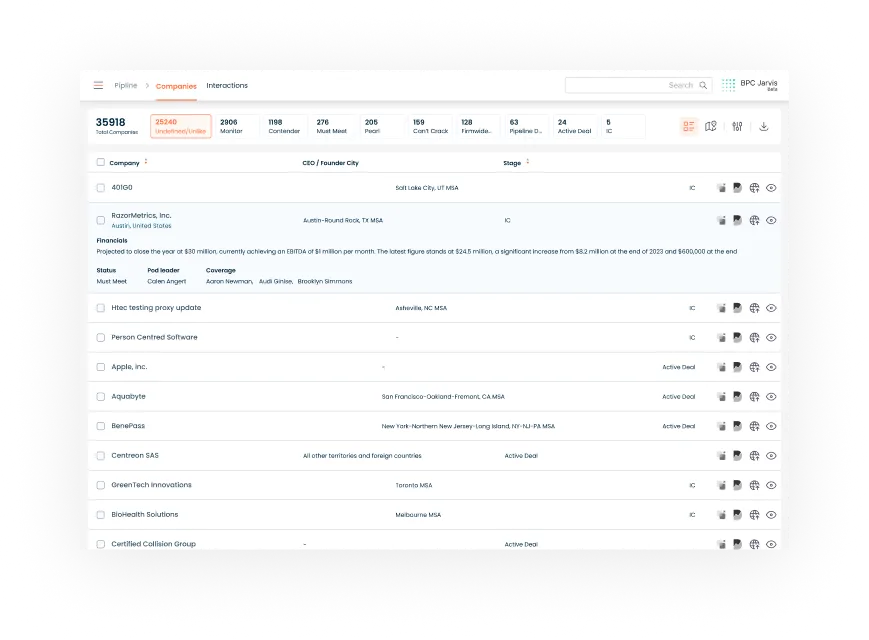Check the RazorMetrics, Inc. checkbox

click(100, 220)
